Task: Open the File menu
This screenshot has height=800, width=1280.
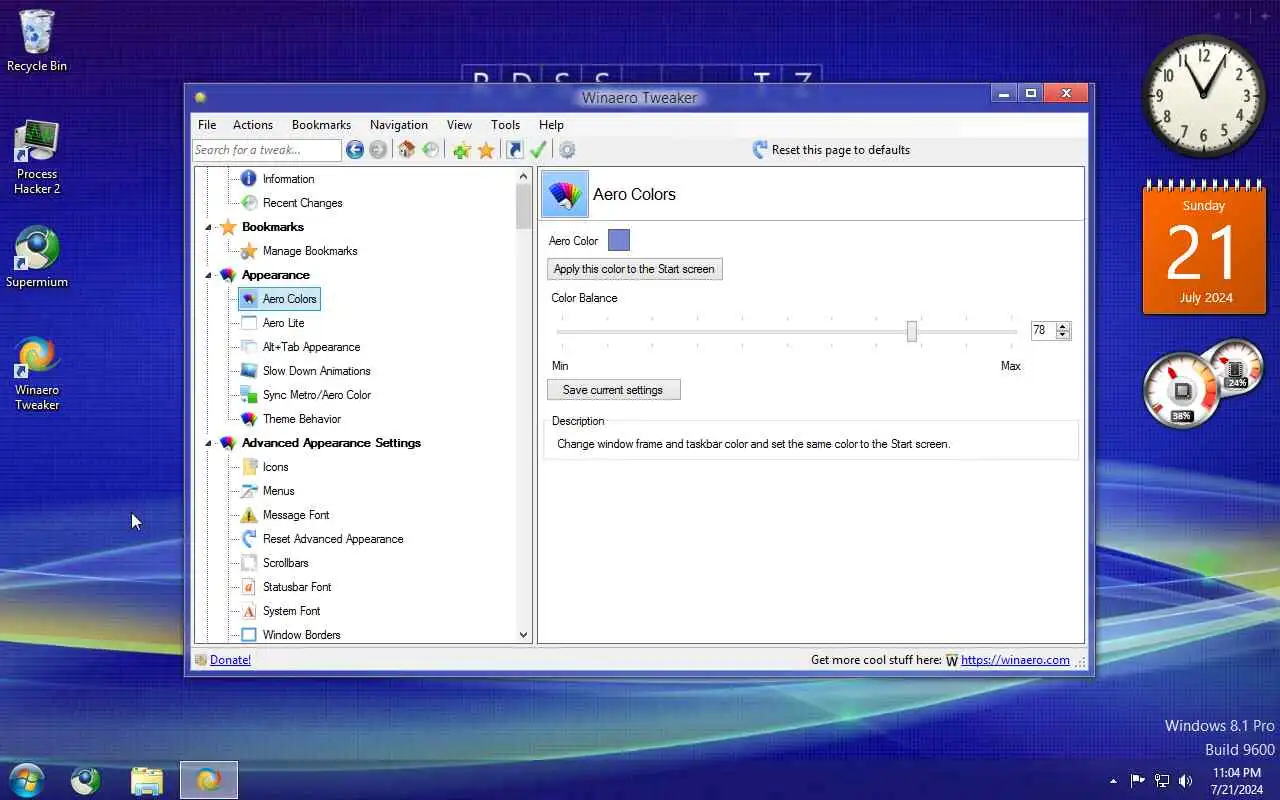Action: [207, 125]
